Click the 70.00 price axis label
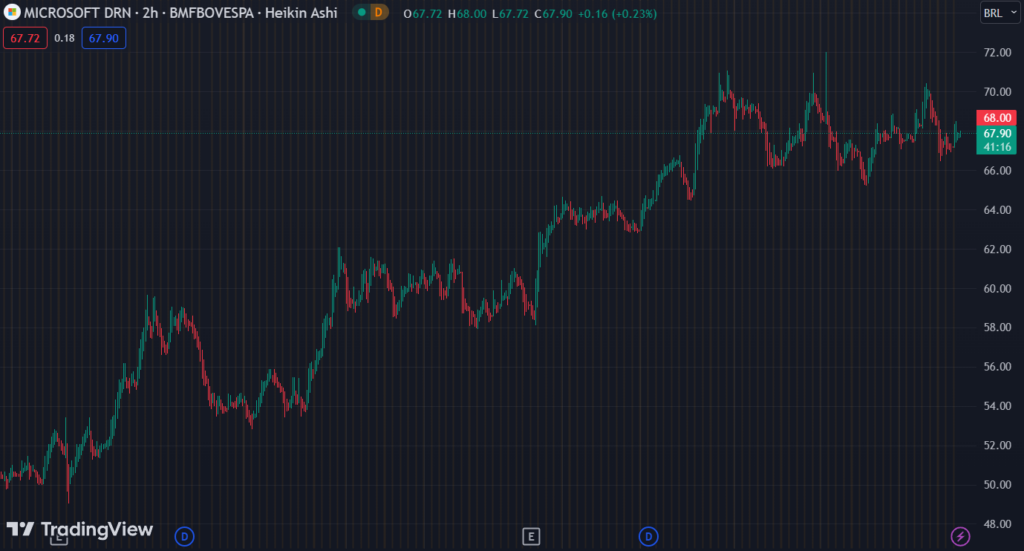1024x551 pixels. click(997, 92)
